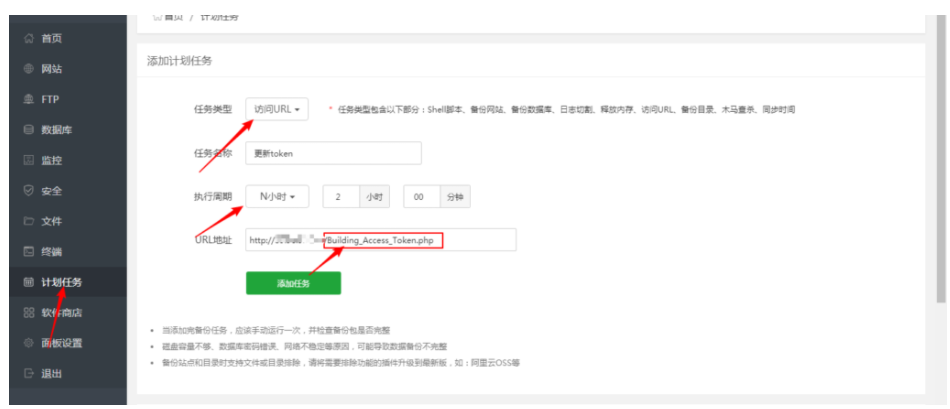
Task: Click the 安全 shield icon
Action: pyautogui.click(x=28, y=191)
